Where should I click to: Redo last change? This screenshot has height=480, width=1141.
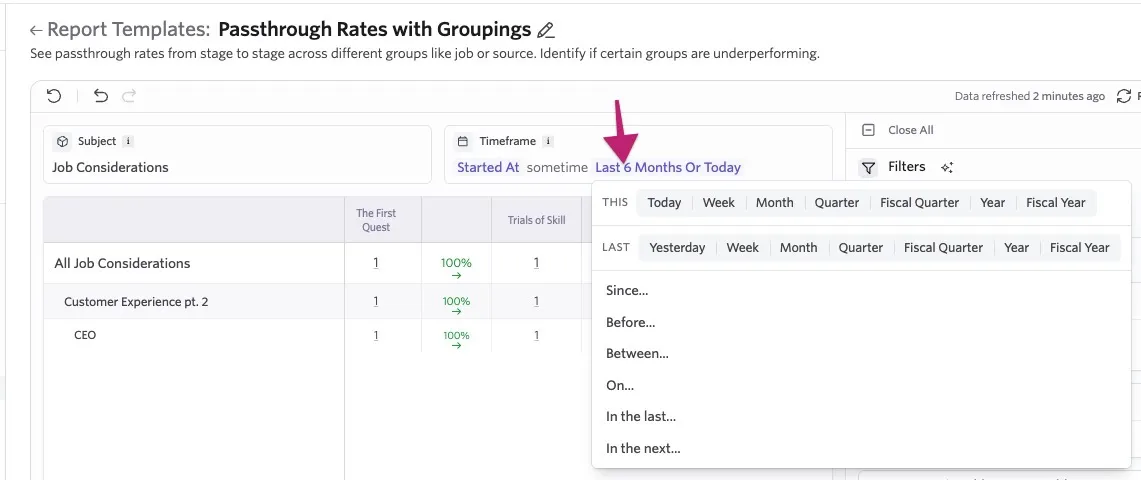point(129,96)
